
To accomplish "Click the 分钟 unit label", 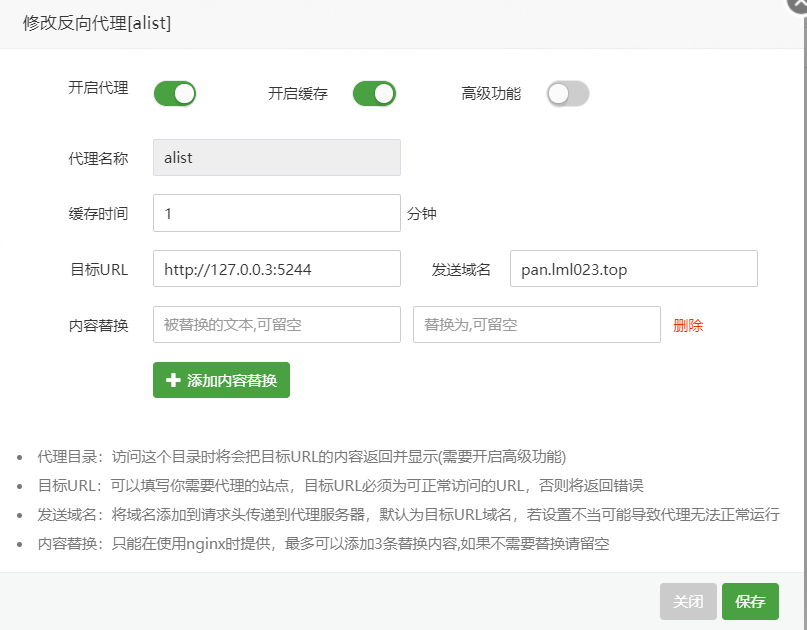I will click(421, 214).
